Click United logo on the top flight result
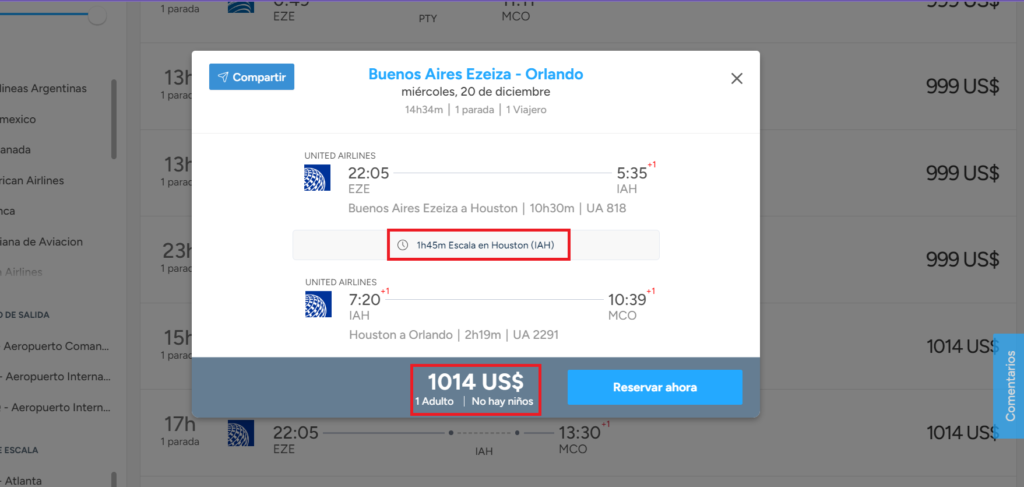This screenshot has height=487, width=1024. tap(240, 7)
